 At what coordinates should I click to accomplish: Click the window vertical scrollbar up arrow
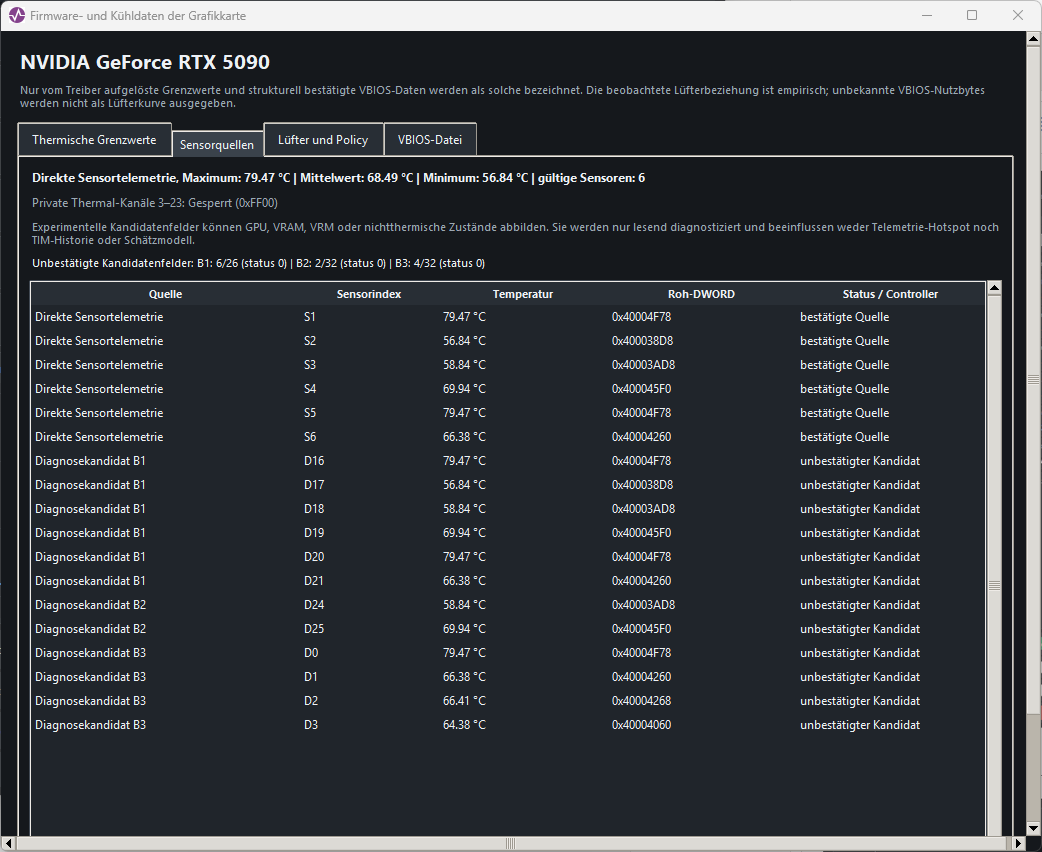(x=1033, y=39)
